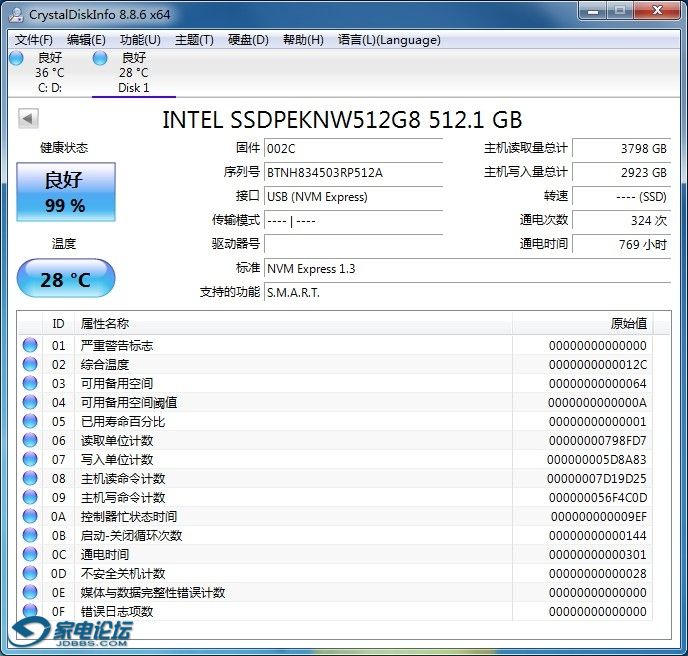Select the 可用备用空间 attribute row

point(335,384)
